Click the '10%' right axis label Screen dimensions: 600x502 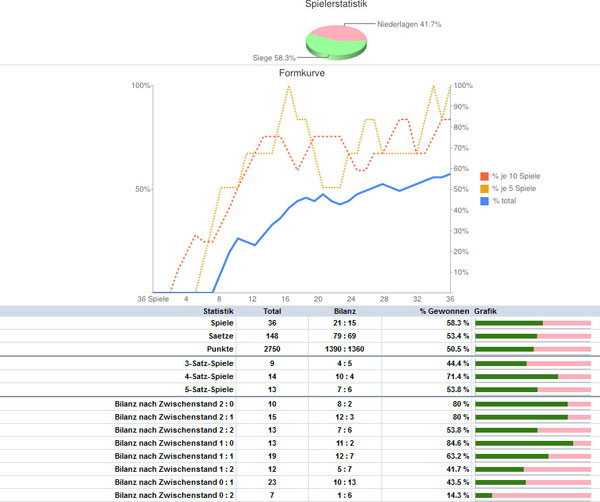(461, 272)
